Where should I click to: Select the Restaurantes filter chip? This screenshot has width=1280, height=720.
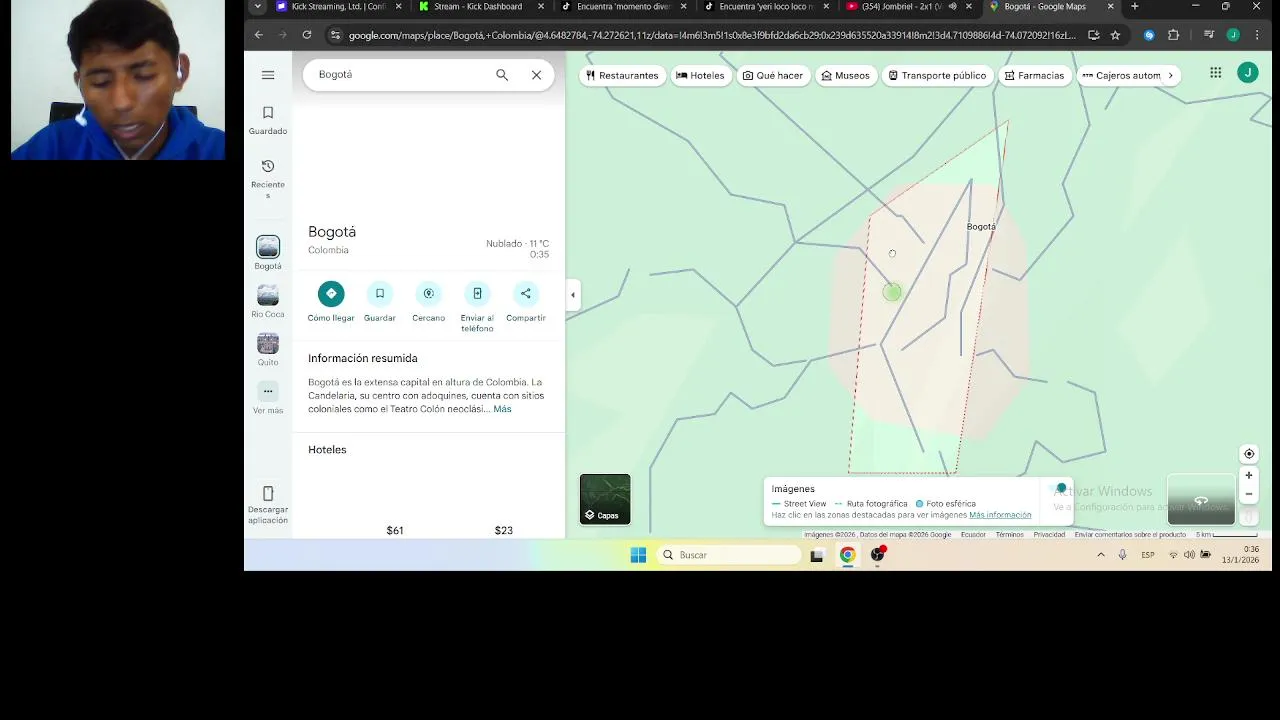622,75
